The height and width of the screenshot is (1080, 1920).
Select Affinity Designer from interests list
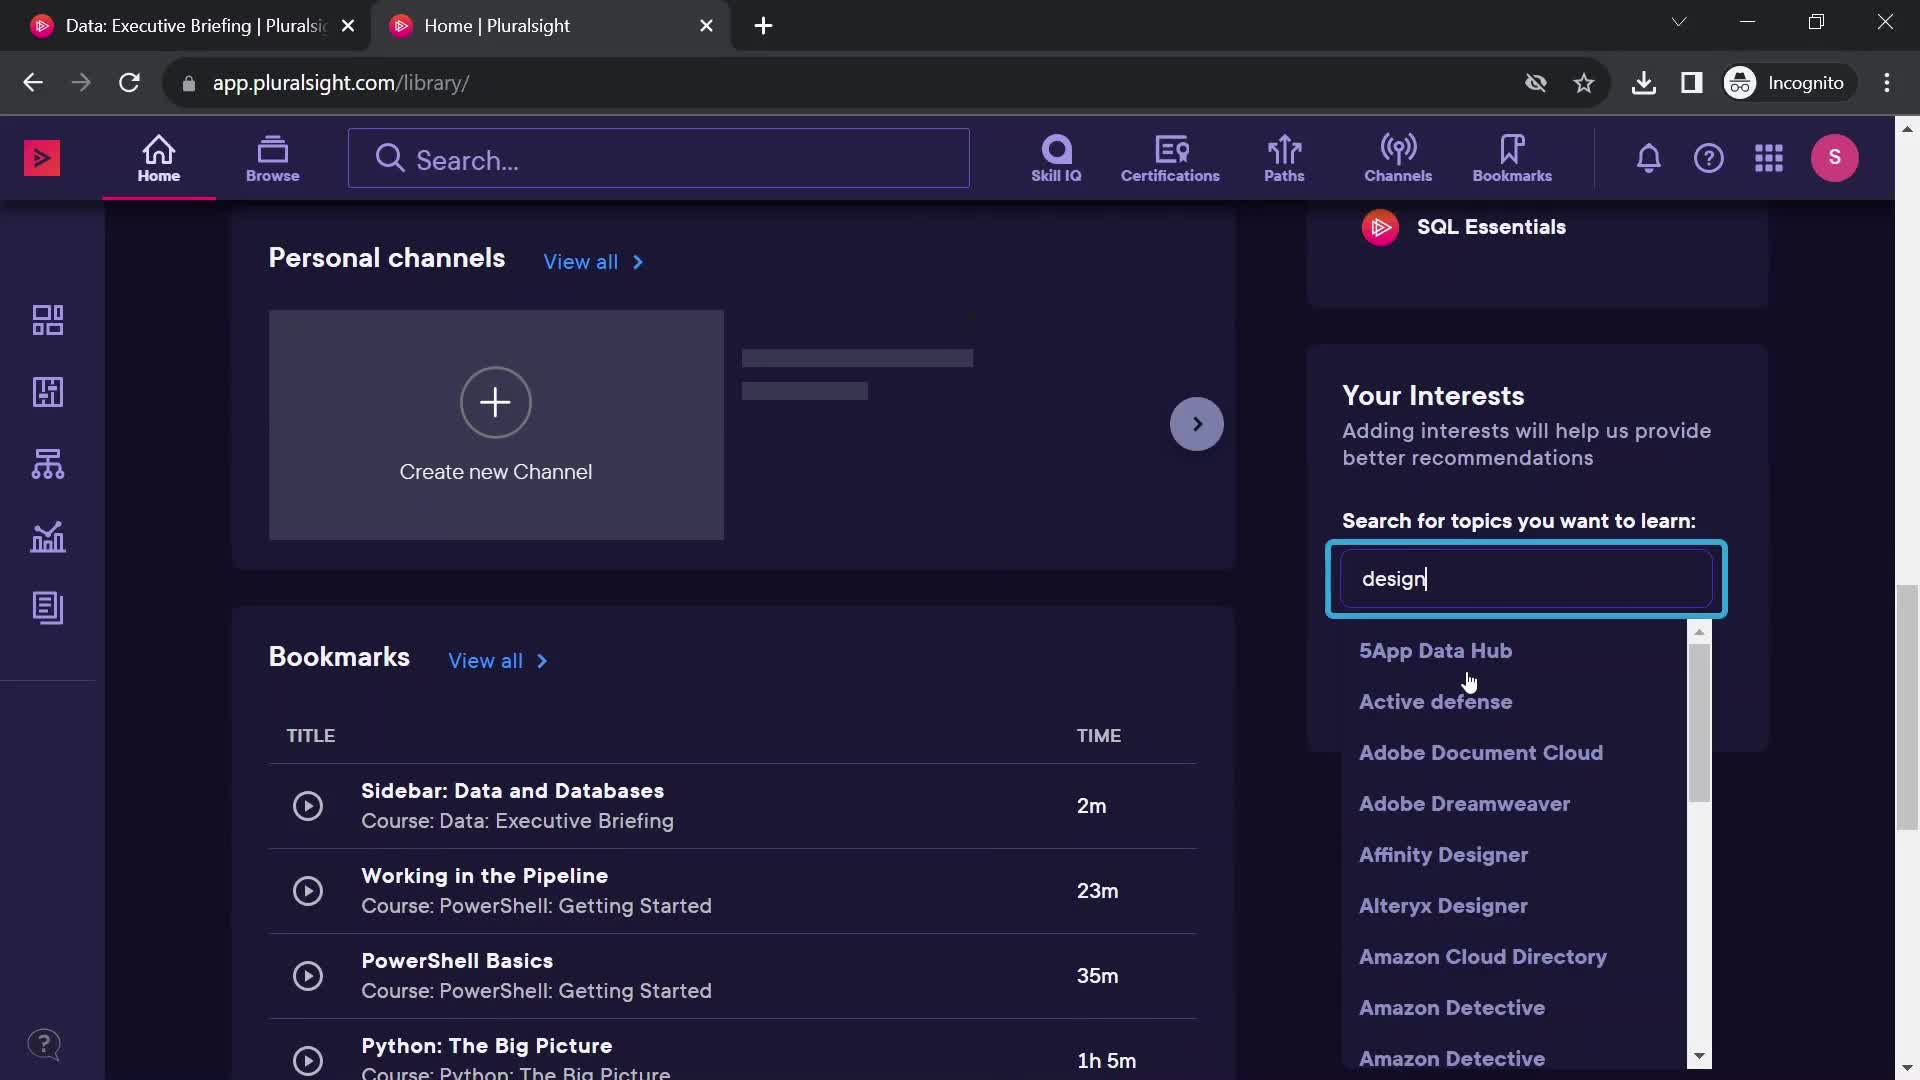(x=1443, y=855)
